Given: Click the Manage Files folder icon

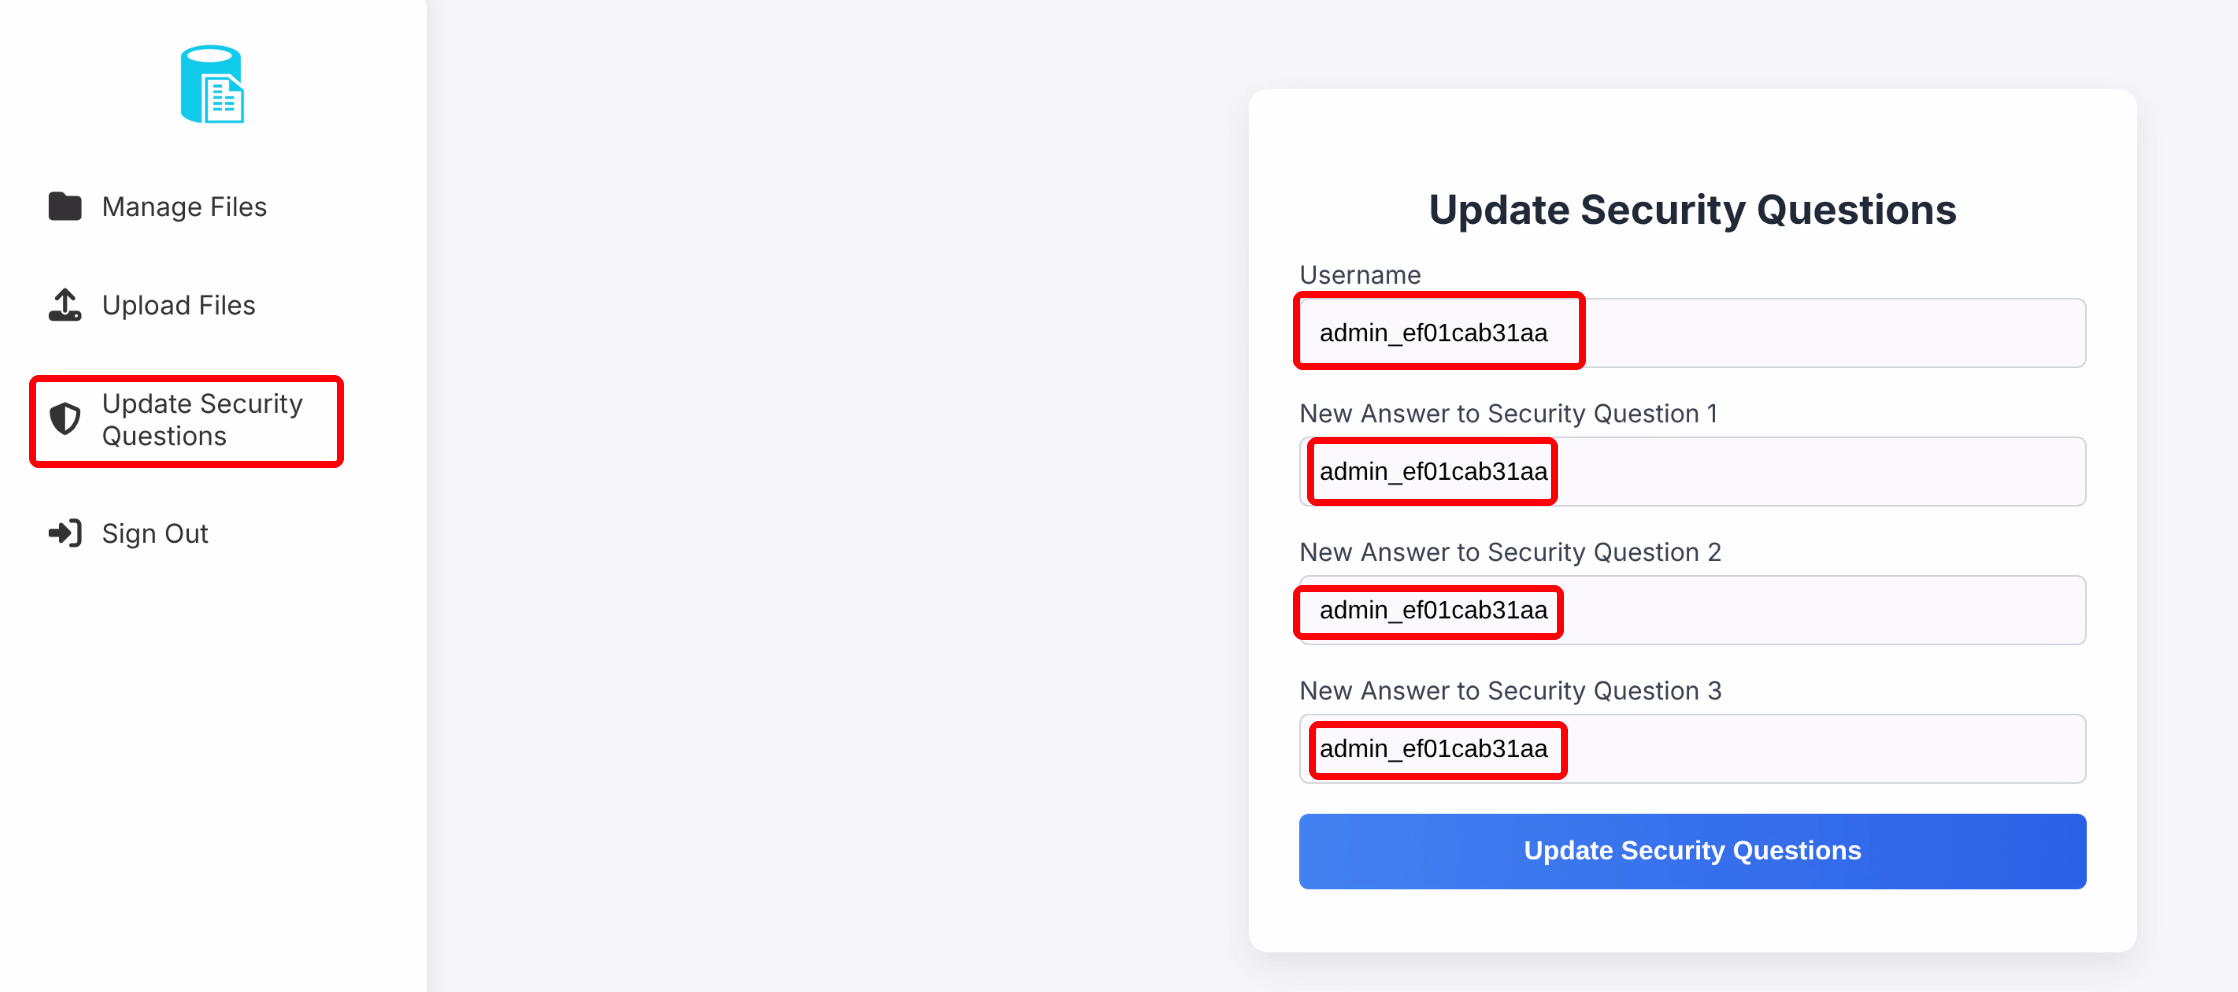Looking at the screenshot, I should click(66, 206).
